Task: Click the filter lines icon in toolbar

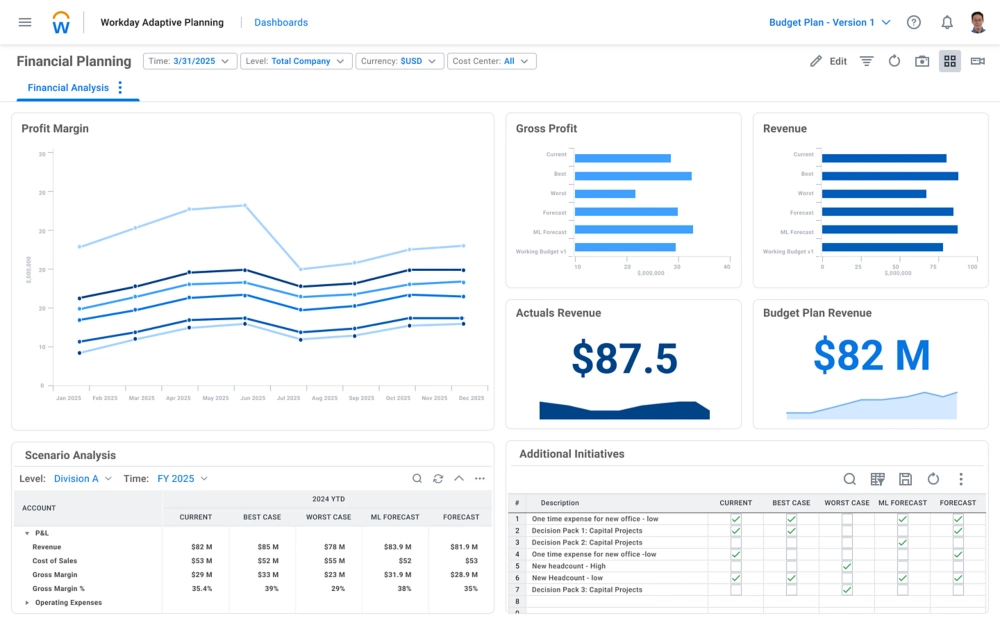Action: (867, 61)
